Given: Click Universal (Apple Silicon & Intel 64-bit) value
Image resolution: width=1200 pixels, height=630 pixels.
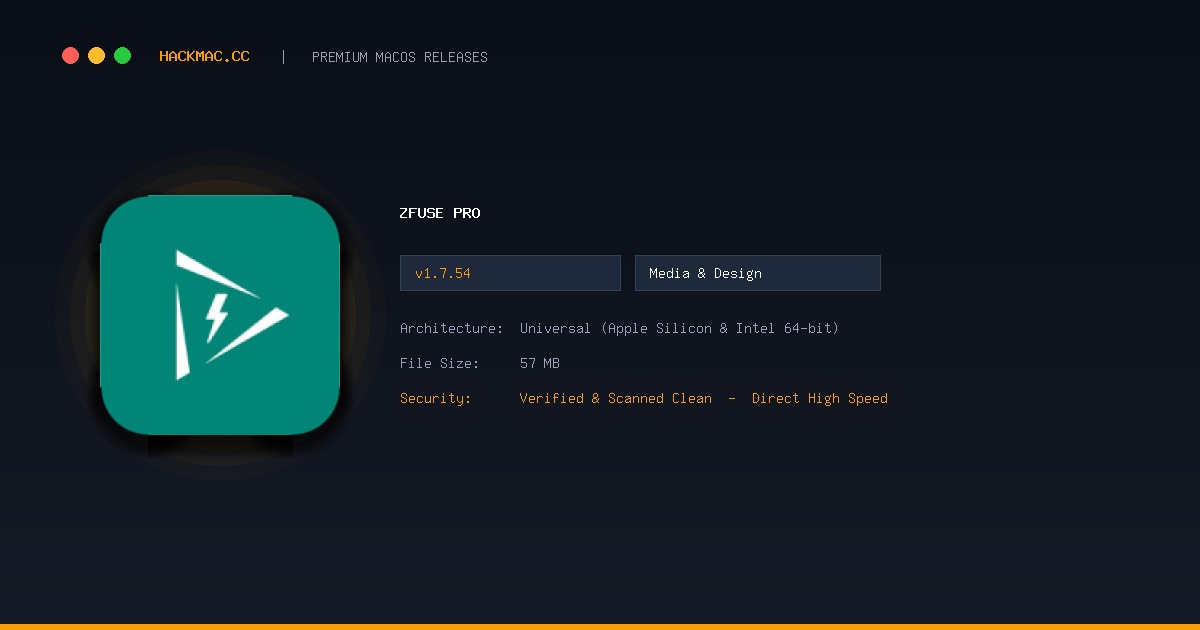Looking at the screenshot, I should tap(679, 328).
